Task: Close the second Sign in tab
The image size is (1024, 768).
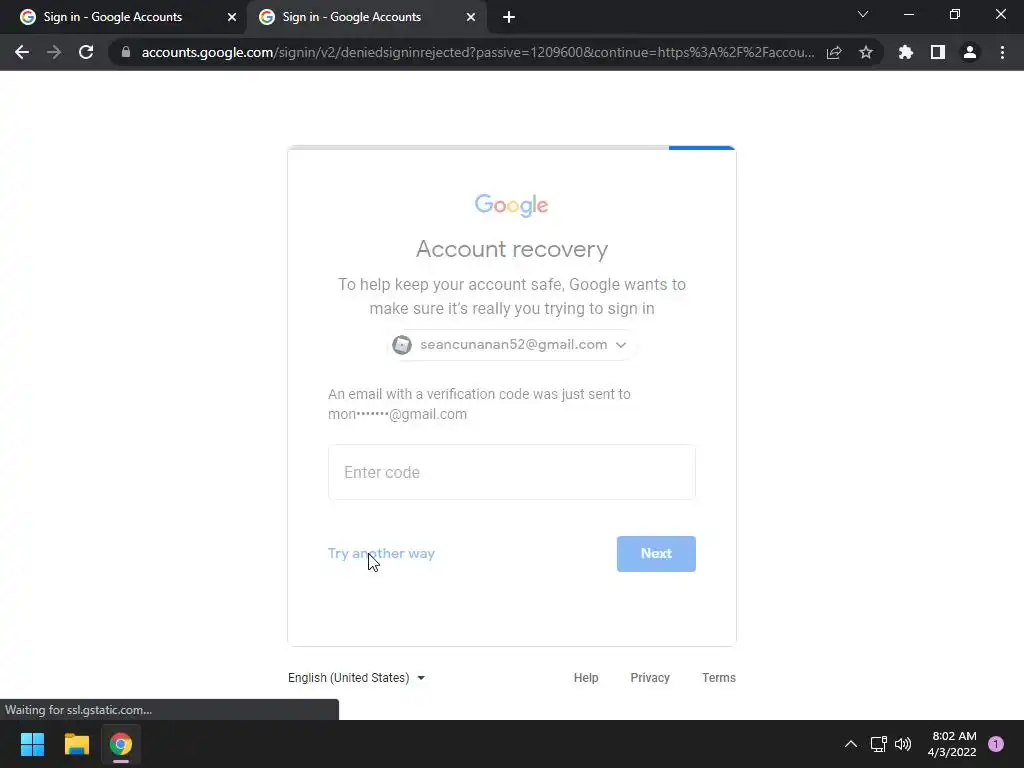Action: coord(471,18)
